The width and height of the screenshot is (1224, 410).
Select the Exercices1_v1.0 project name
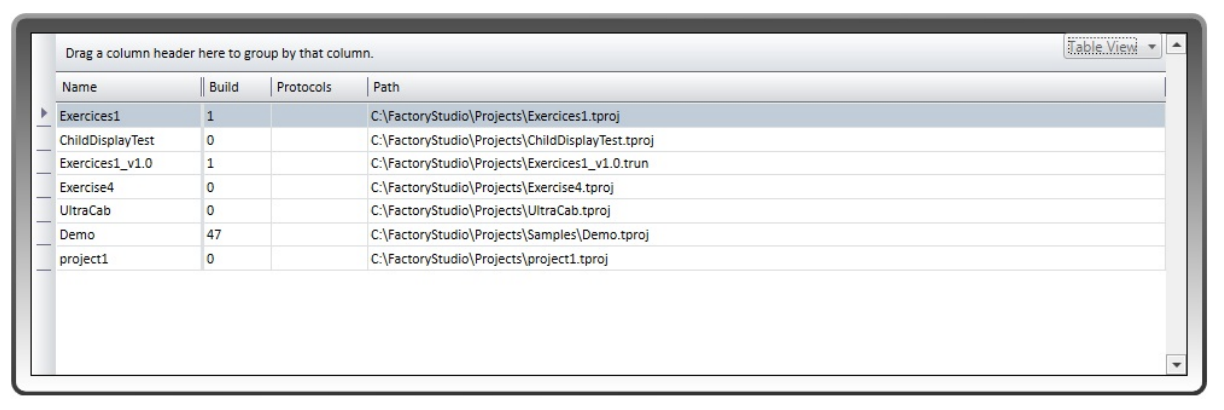104,162
